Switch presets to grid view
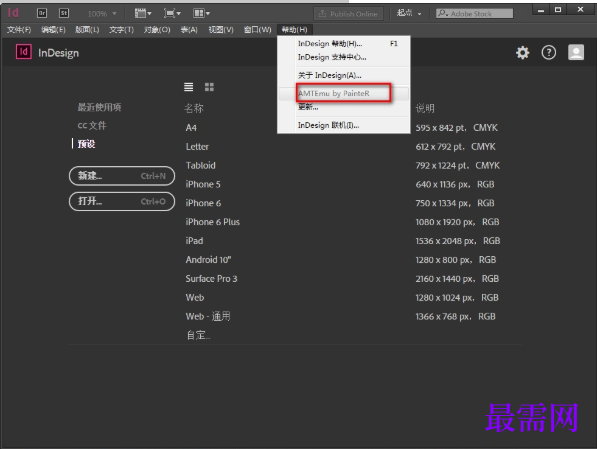This screenshot has width=597, height=449. [x=209, y=87]
